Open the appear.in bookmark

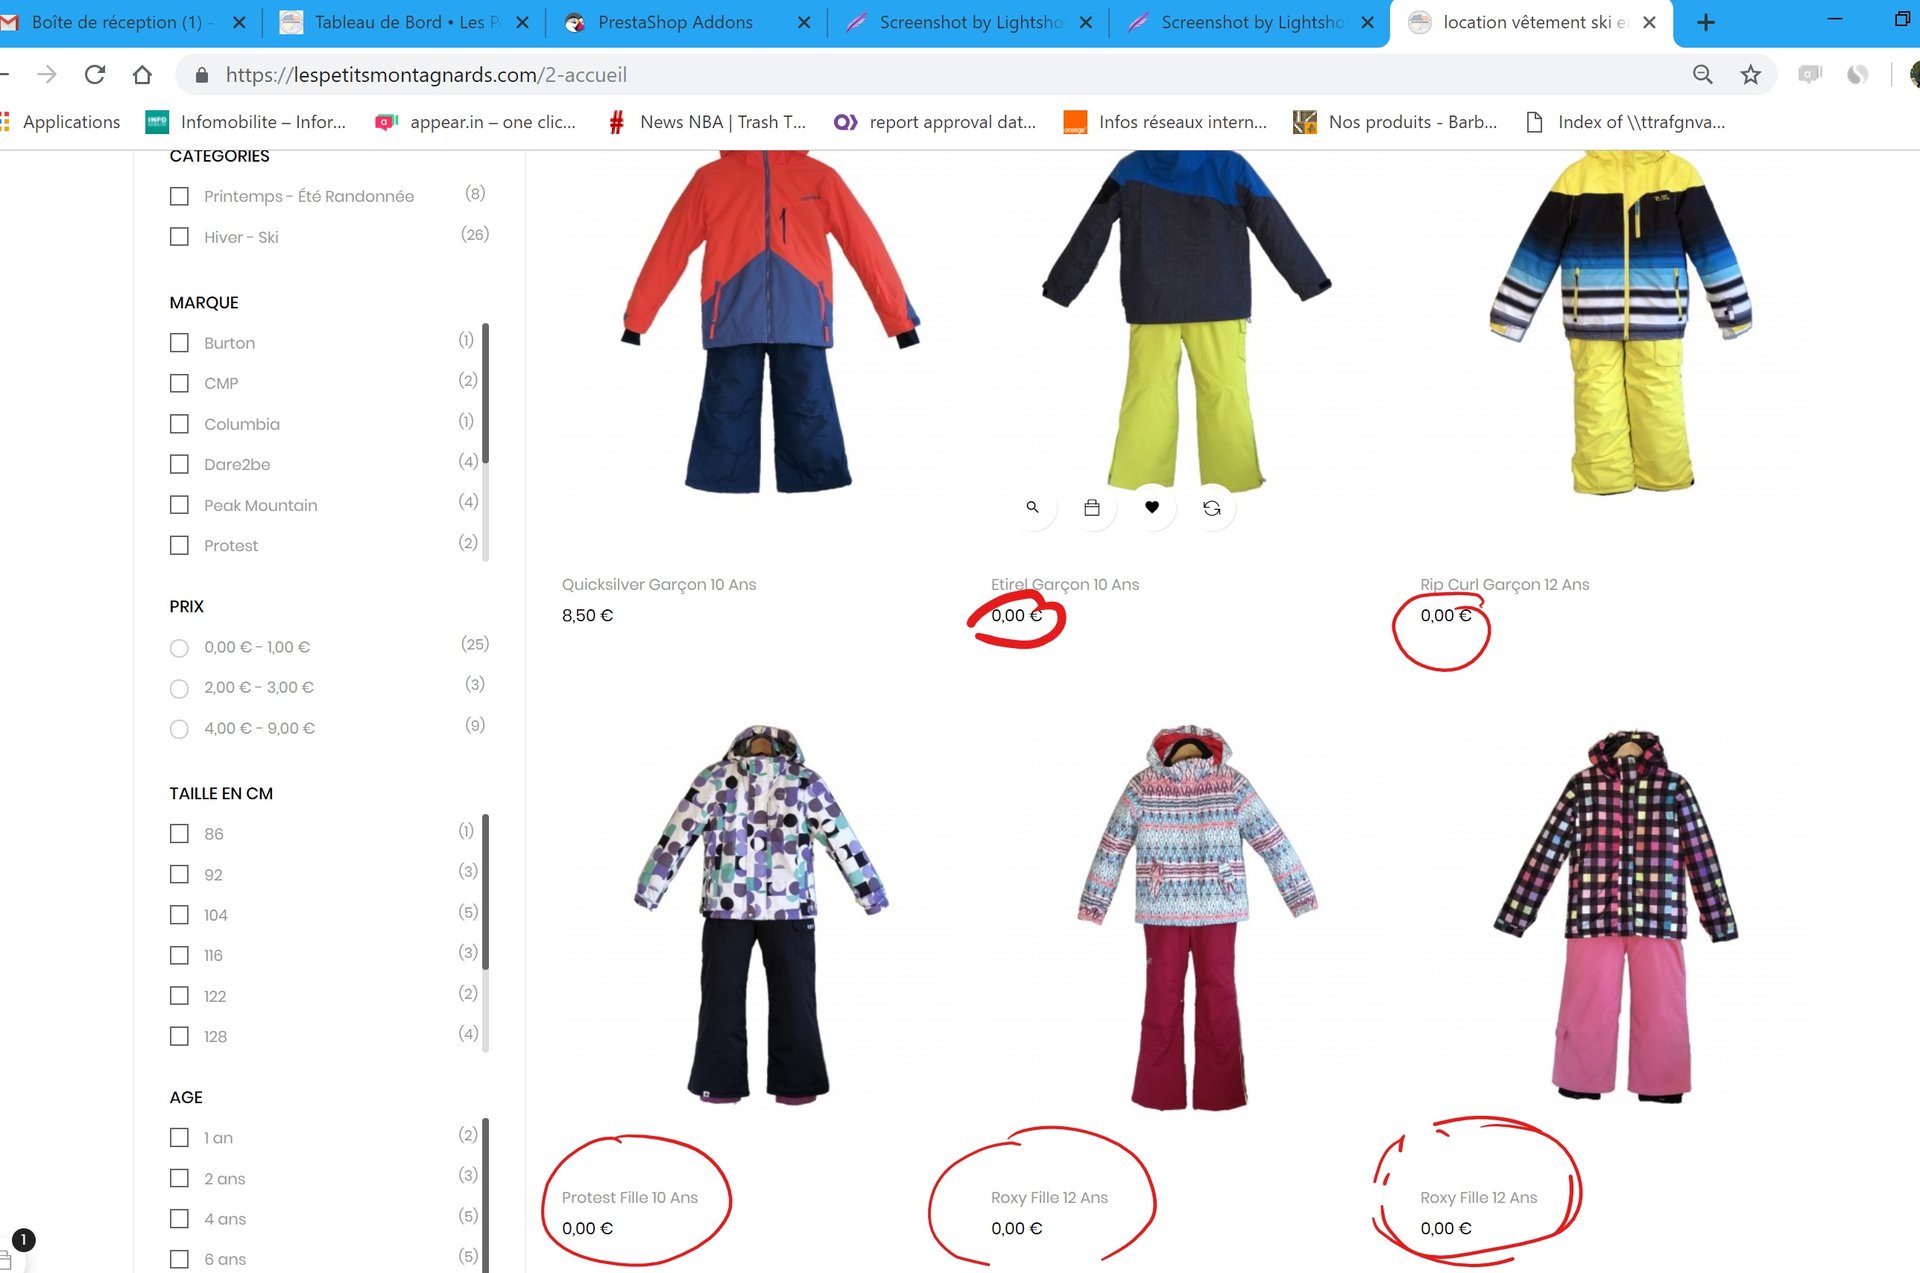tap(476, 122)
